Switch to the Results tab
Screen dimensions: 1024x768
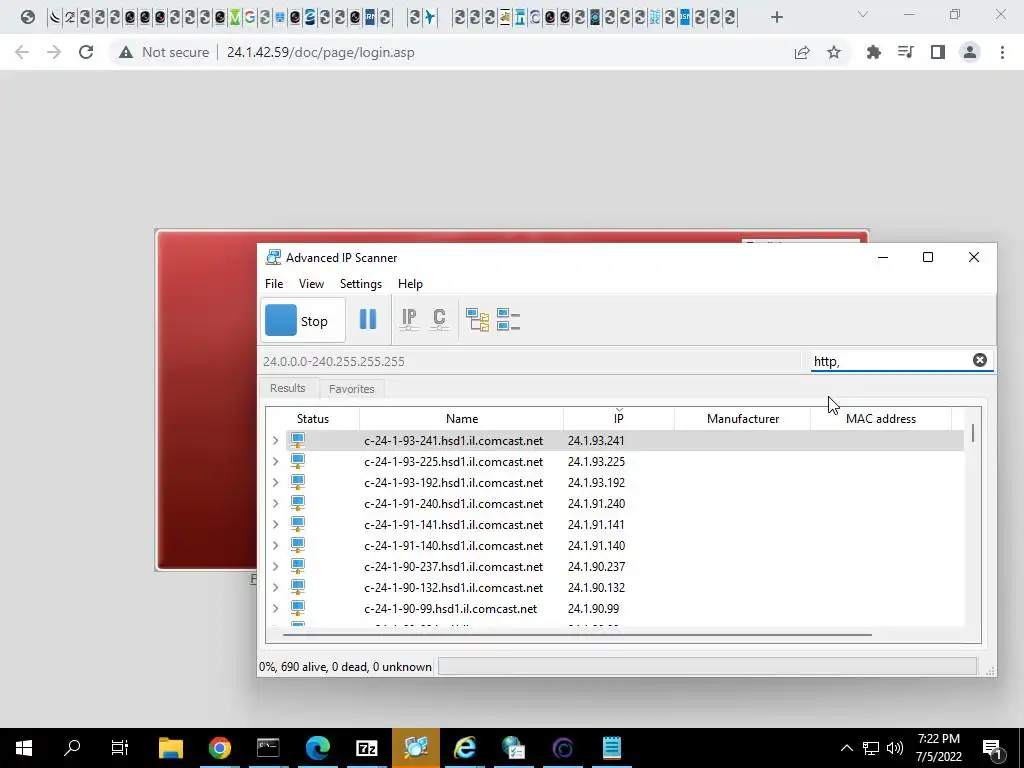[x=287, y=388]
